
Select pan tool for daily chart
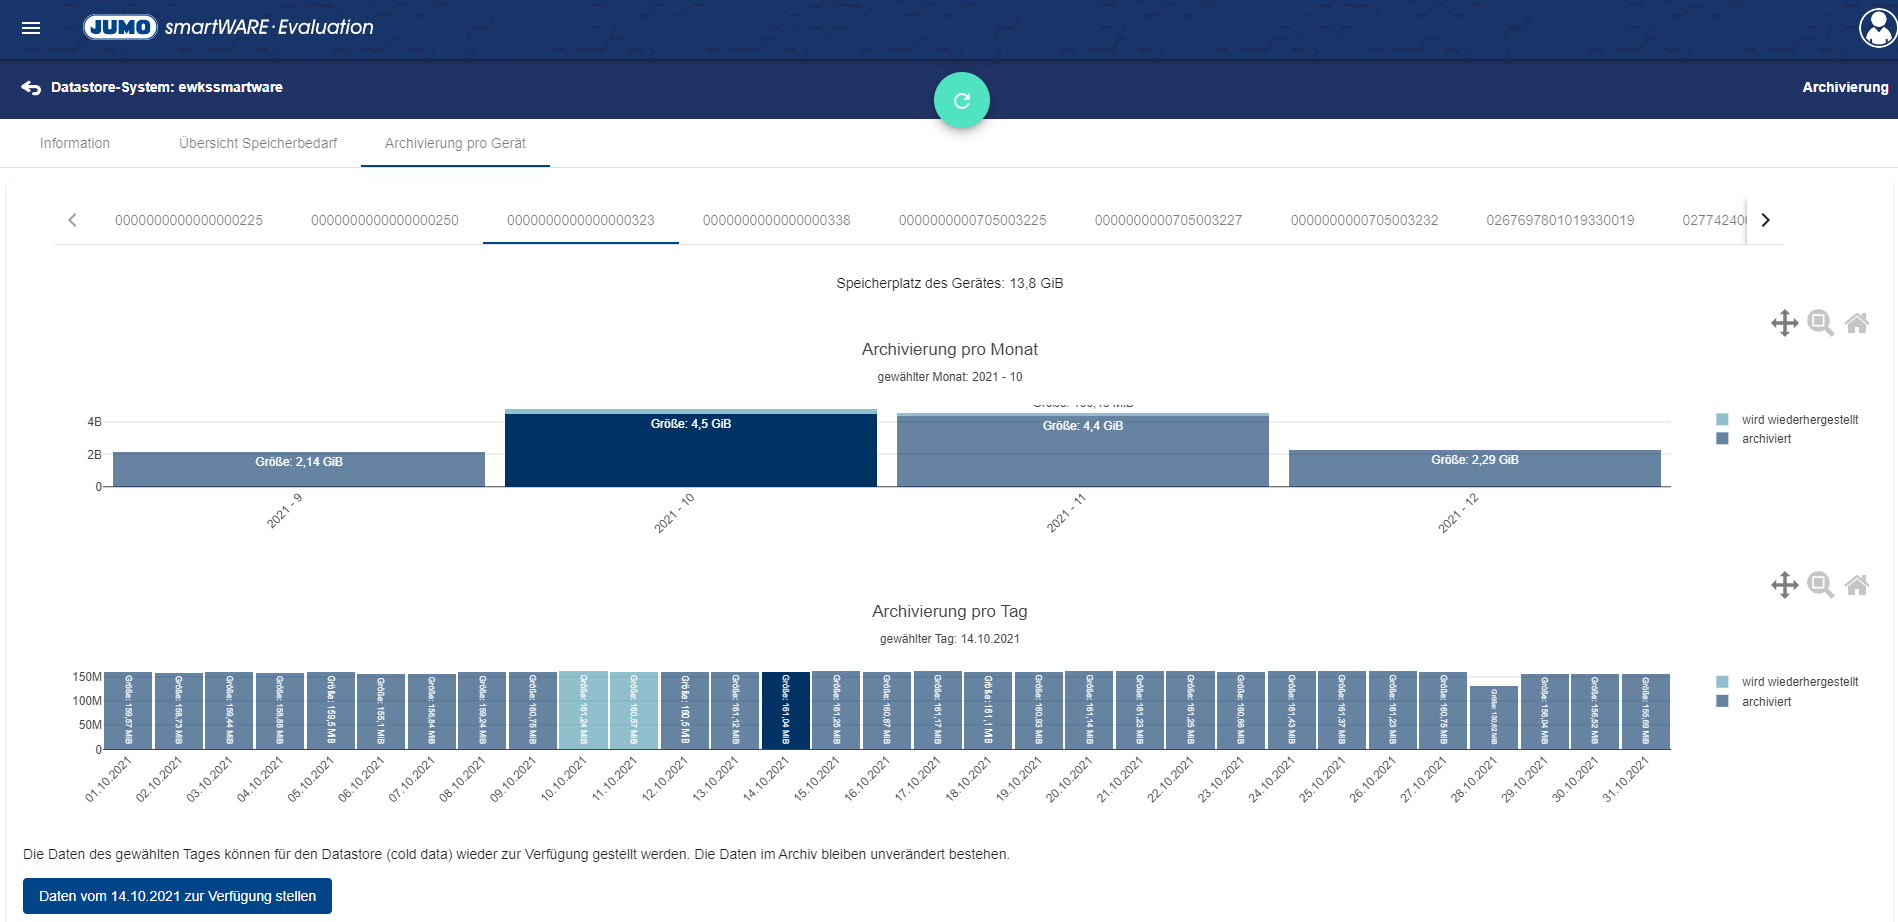pyautogui.click(x=1784, y=585)
